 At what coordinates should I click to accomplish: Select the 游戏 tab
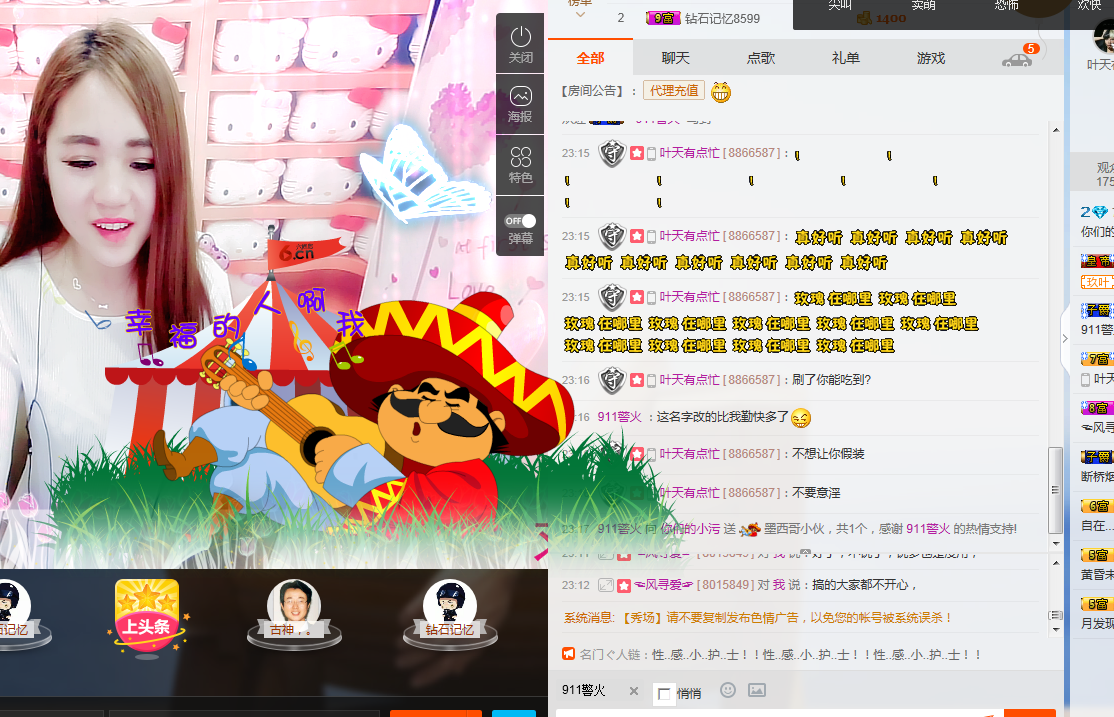(931, 58)
